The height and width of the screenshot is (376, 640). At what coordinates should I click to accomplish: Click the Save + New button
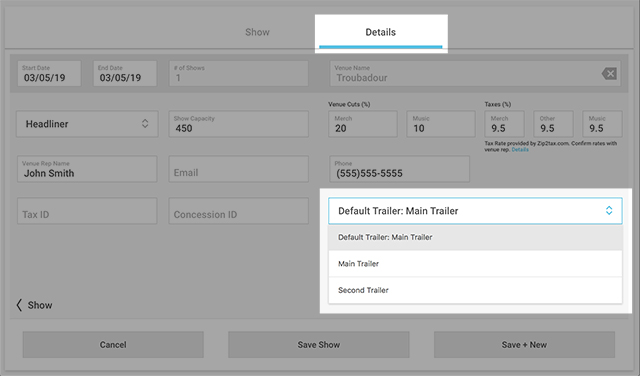pos(524,345)
